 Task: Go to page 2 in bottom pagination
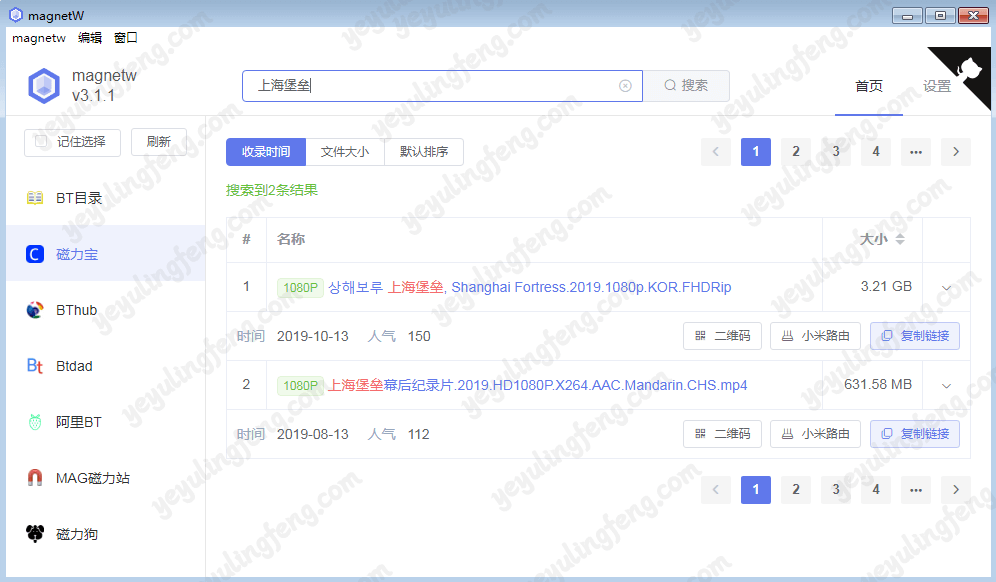[796, 490]
